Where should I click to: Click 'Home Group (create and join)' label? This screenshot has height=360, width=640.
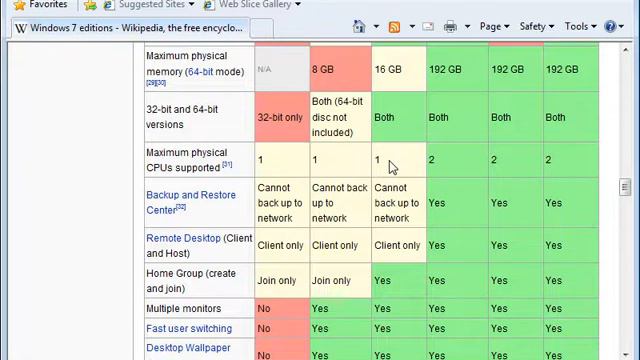199,281
